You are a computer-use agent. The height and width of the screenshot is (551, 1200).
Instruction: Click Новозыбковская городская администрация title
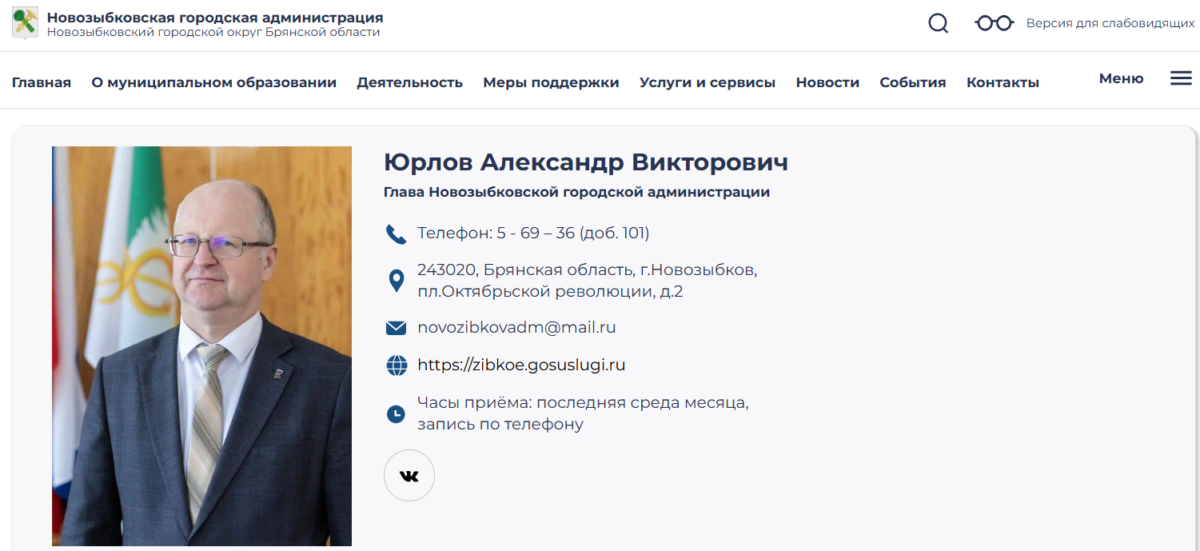click(x=215, y=17)
